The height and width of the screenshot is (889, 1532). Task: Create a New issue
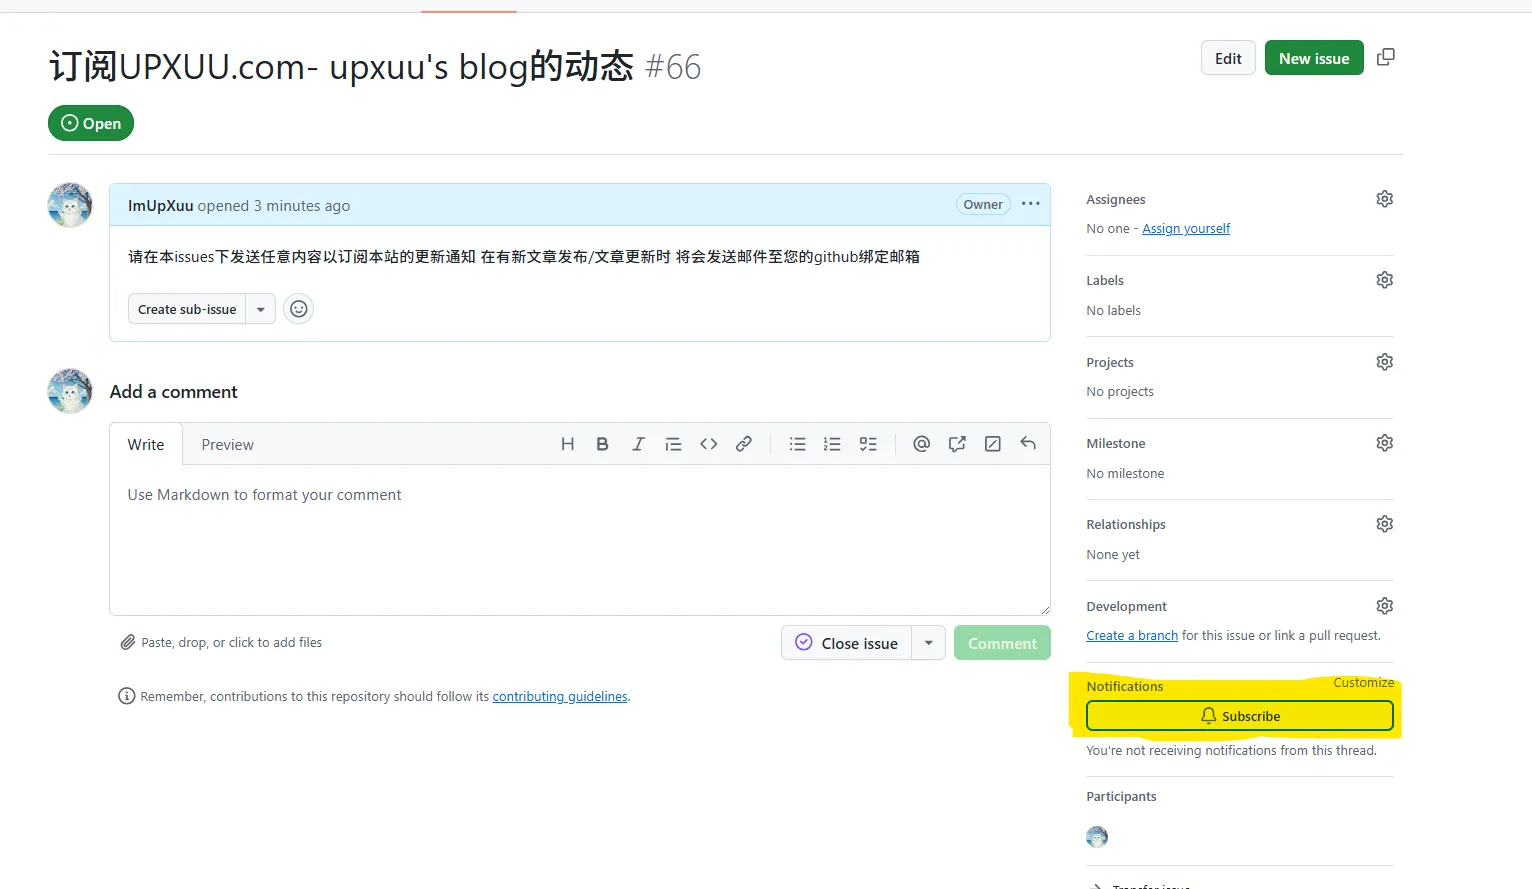click(1314, 58)
